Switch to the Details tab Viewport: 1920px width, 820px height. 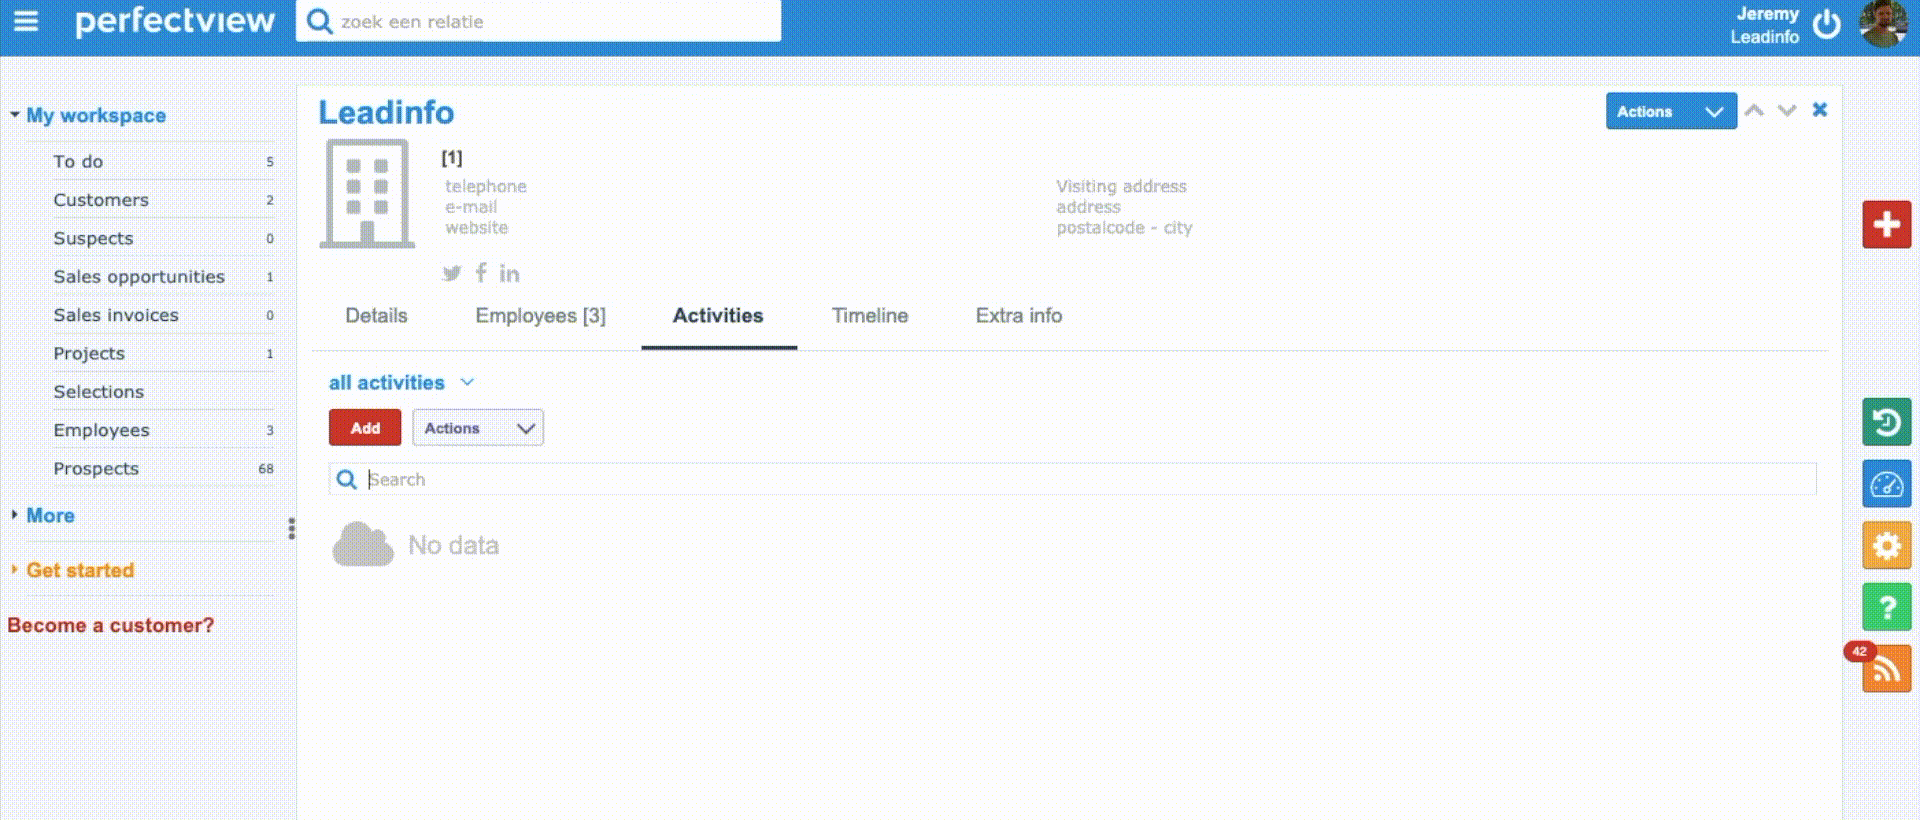pos(376,316)
